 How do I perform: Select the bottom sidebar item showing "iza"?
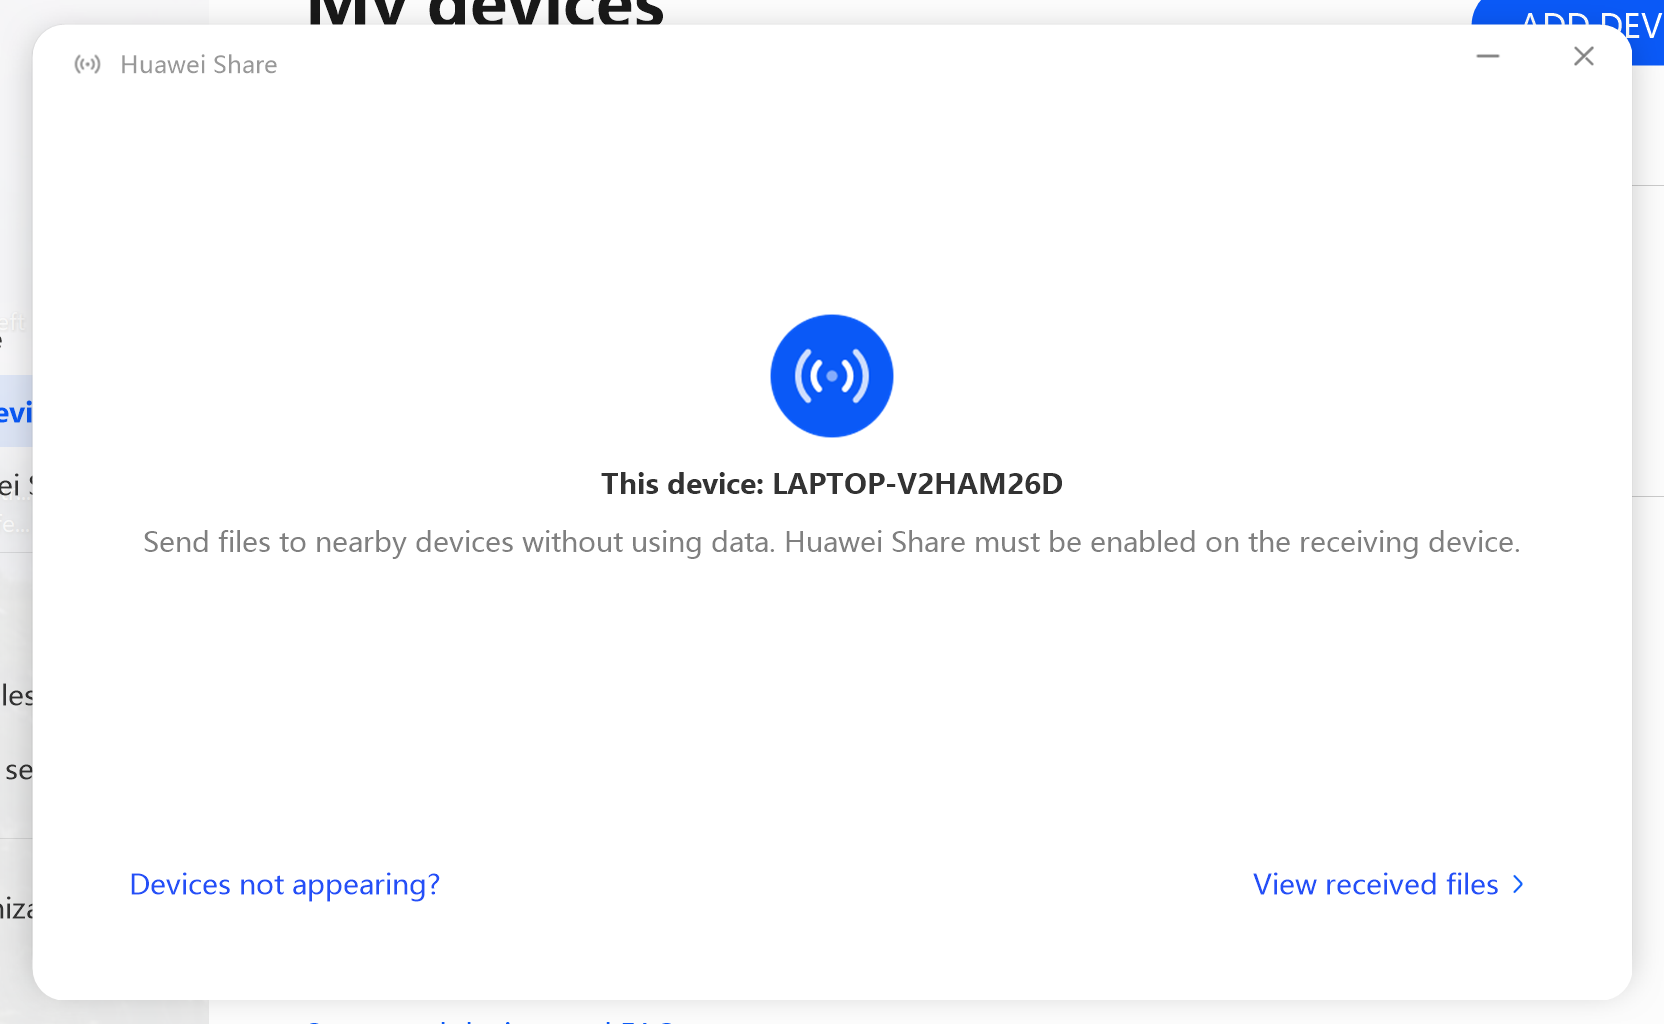click(x=16, y=909)
